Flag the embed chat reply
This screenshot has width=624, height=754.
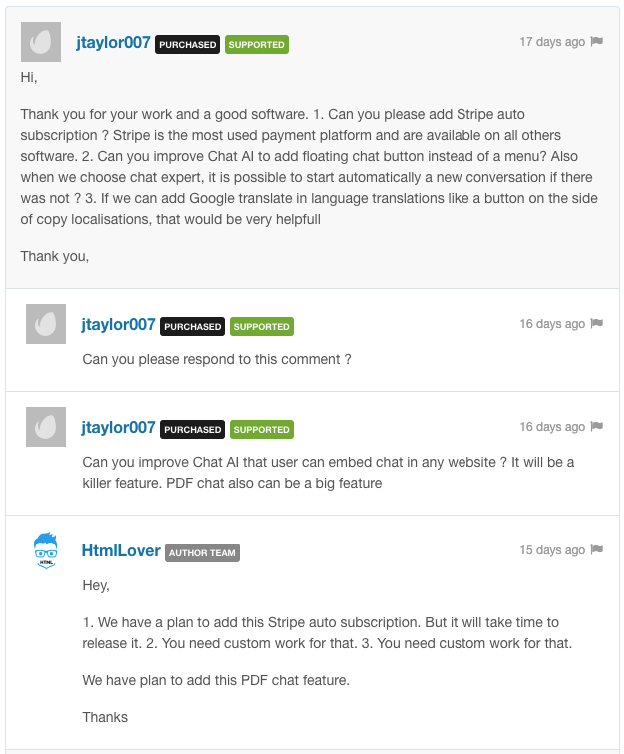(597, 427)
